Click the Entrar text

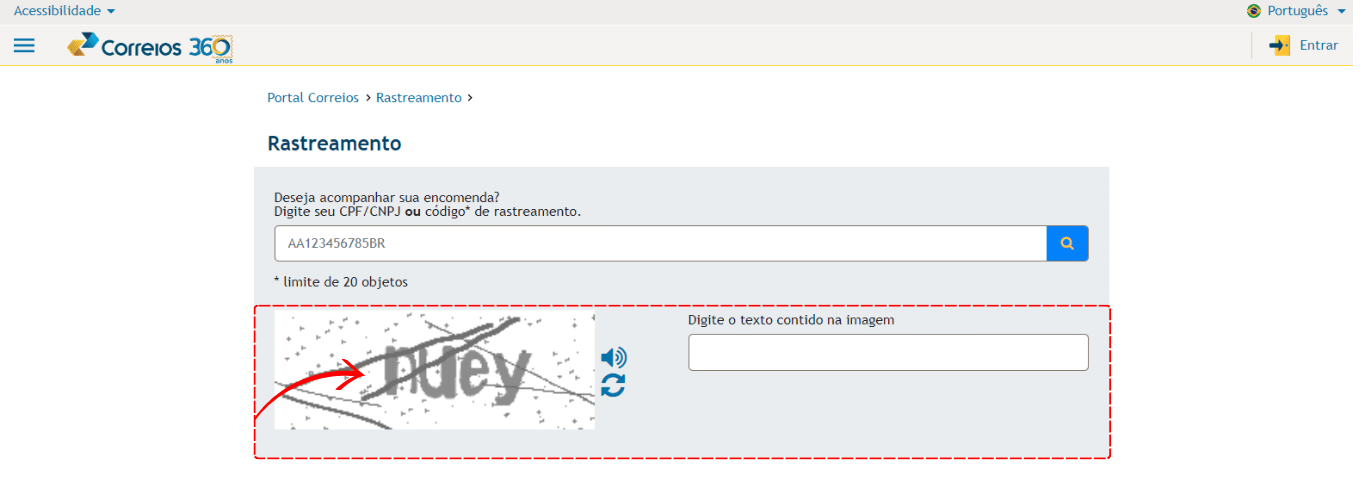click(x=1319, y=45)
